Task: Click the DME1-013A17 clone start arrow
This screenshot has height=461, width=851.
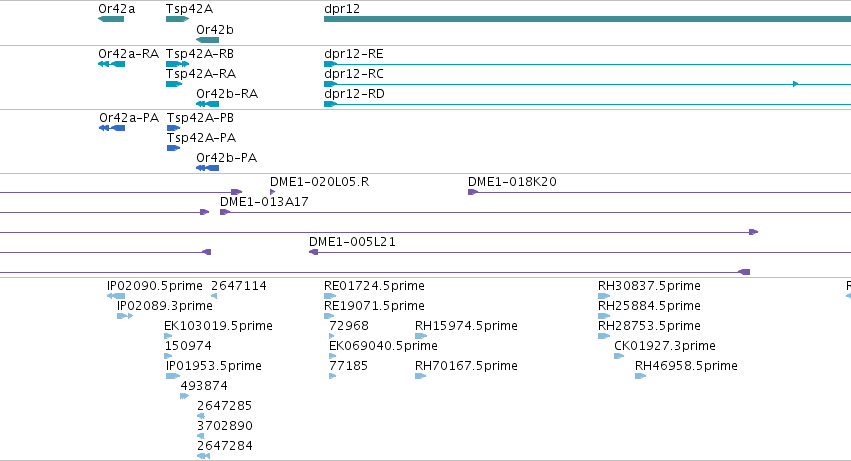Action: point(225,212)
